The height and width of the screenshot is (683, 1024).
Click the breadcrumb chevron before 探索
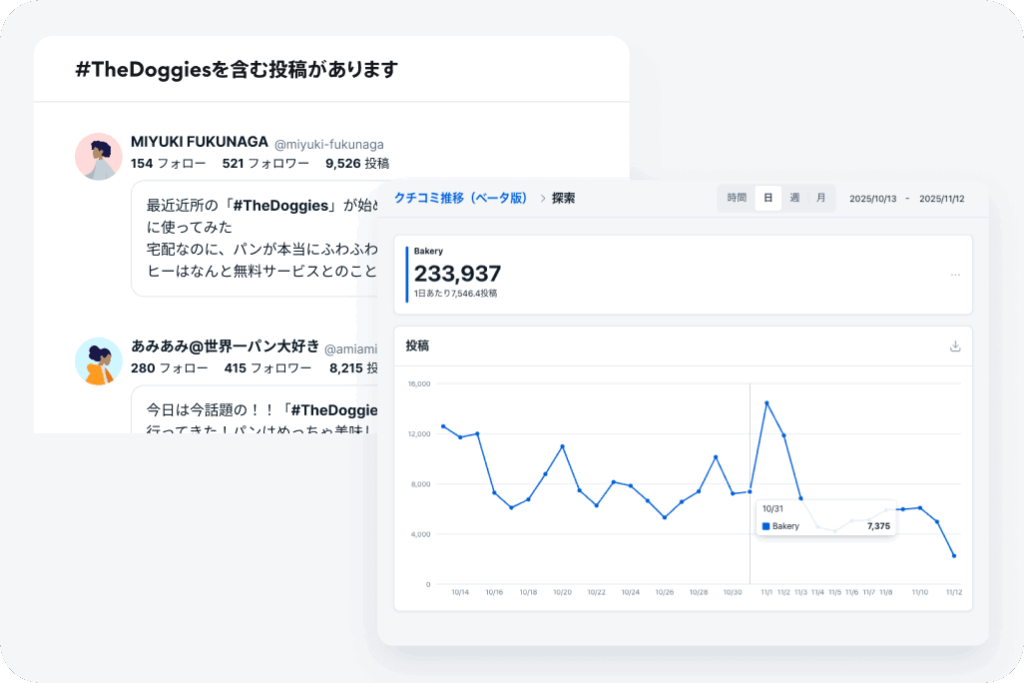point(543,198)
